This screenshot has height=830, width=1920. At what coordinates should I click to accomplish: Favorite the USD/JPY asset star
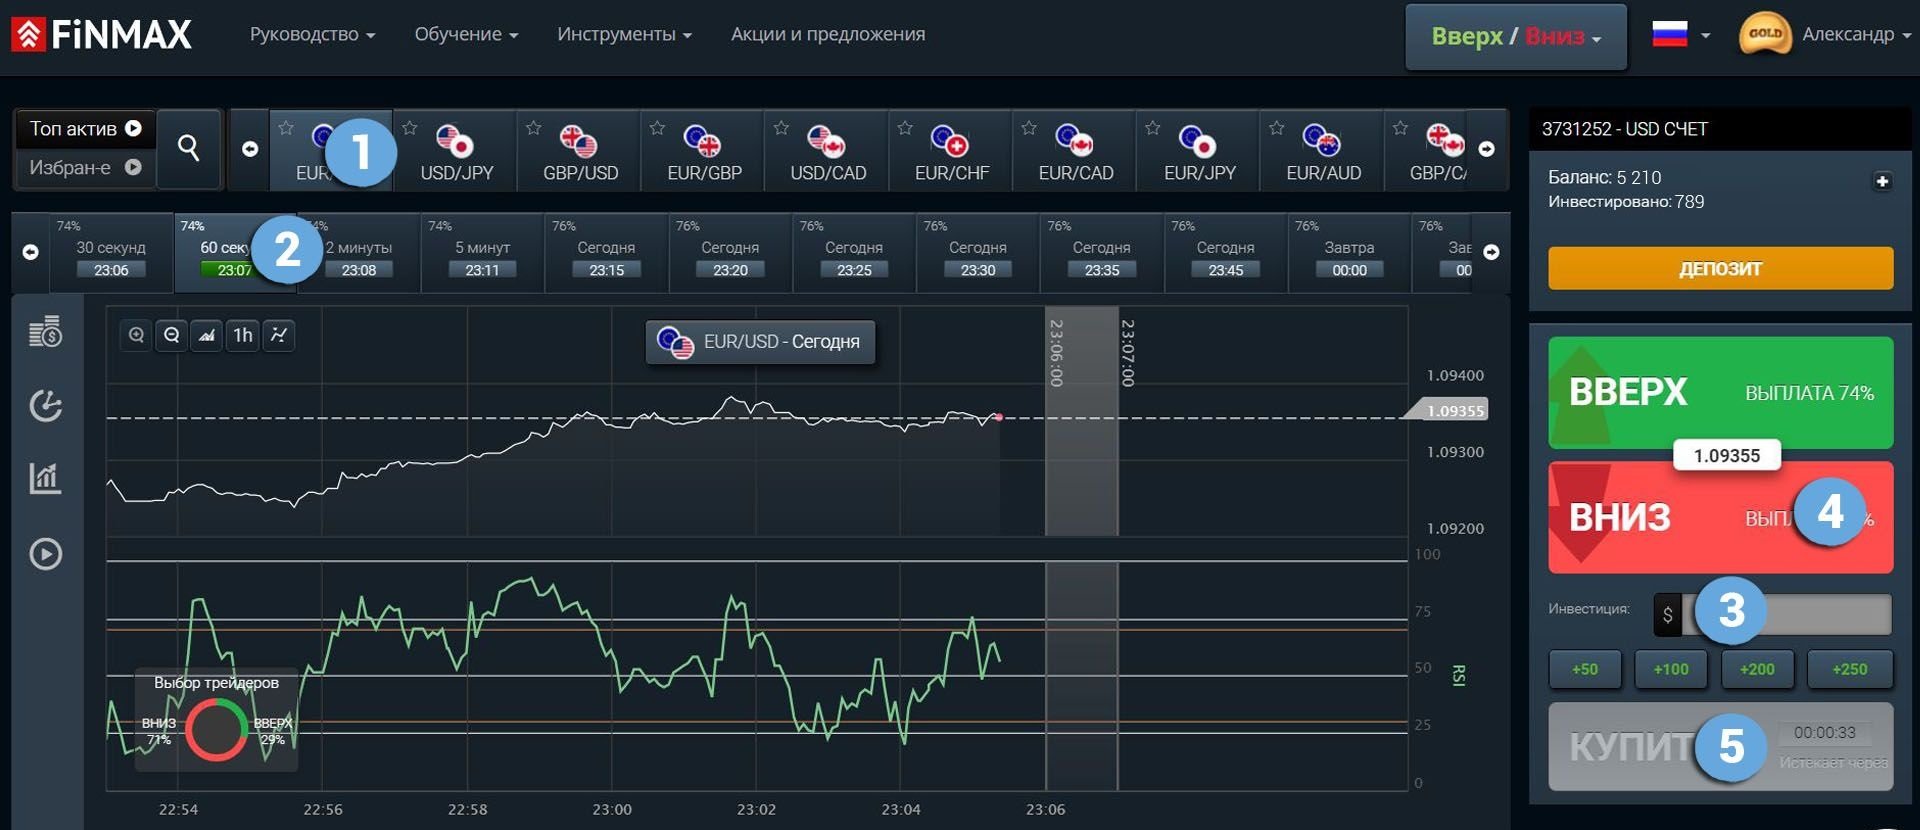coord(409,128)
